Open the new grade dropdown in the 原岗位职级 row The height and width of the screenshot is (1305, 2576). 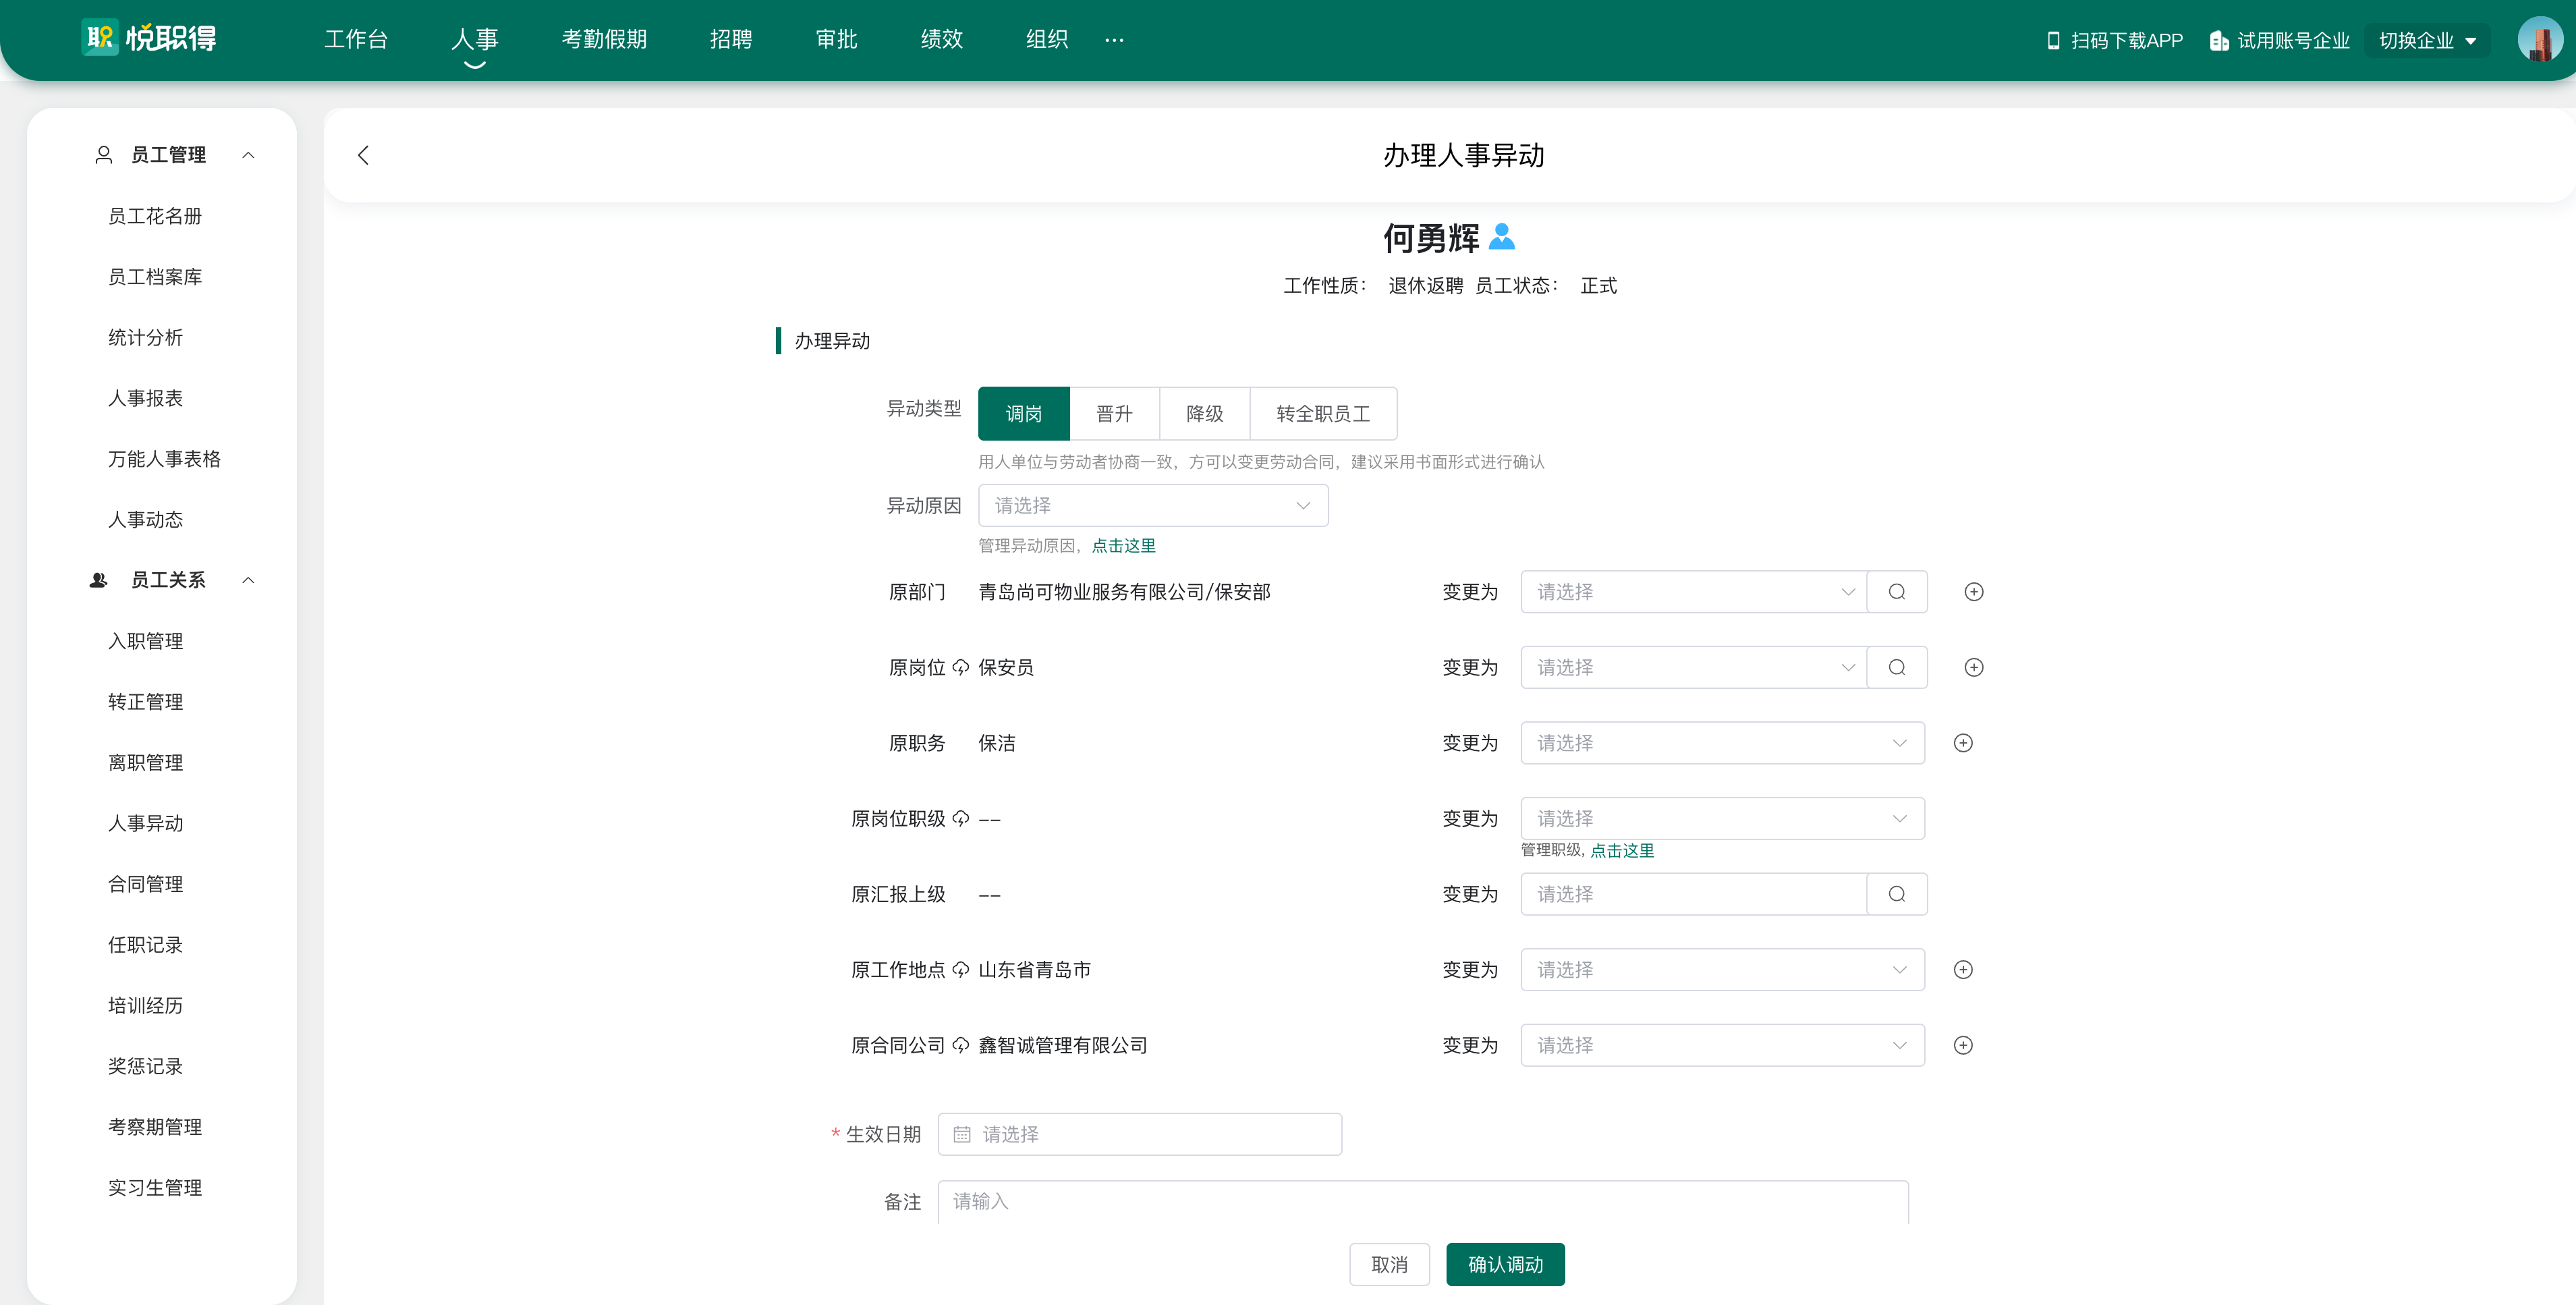[1722, 819]
